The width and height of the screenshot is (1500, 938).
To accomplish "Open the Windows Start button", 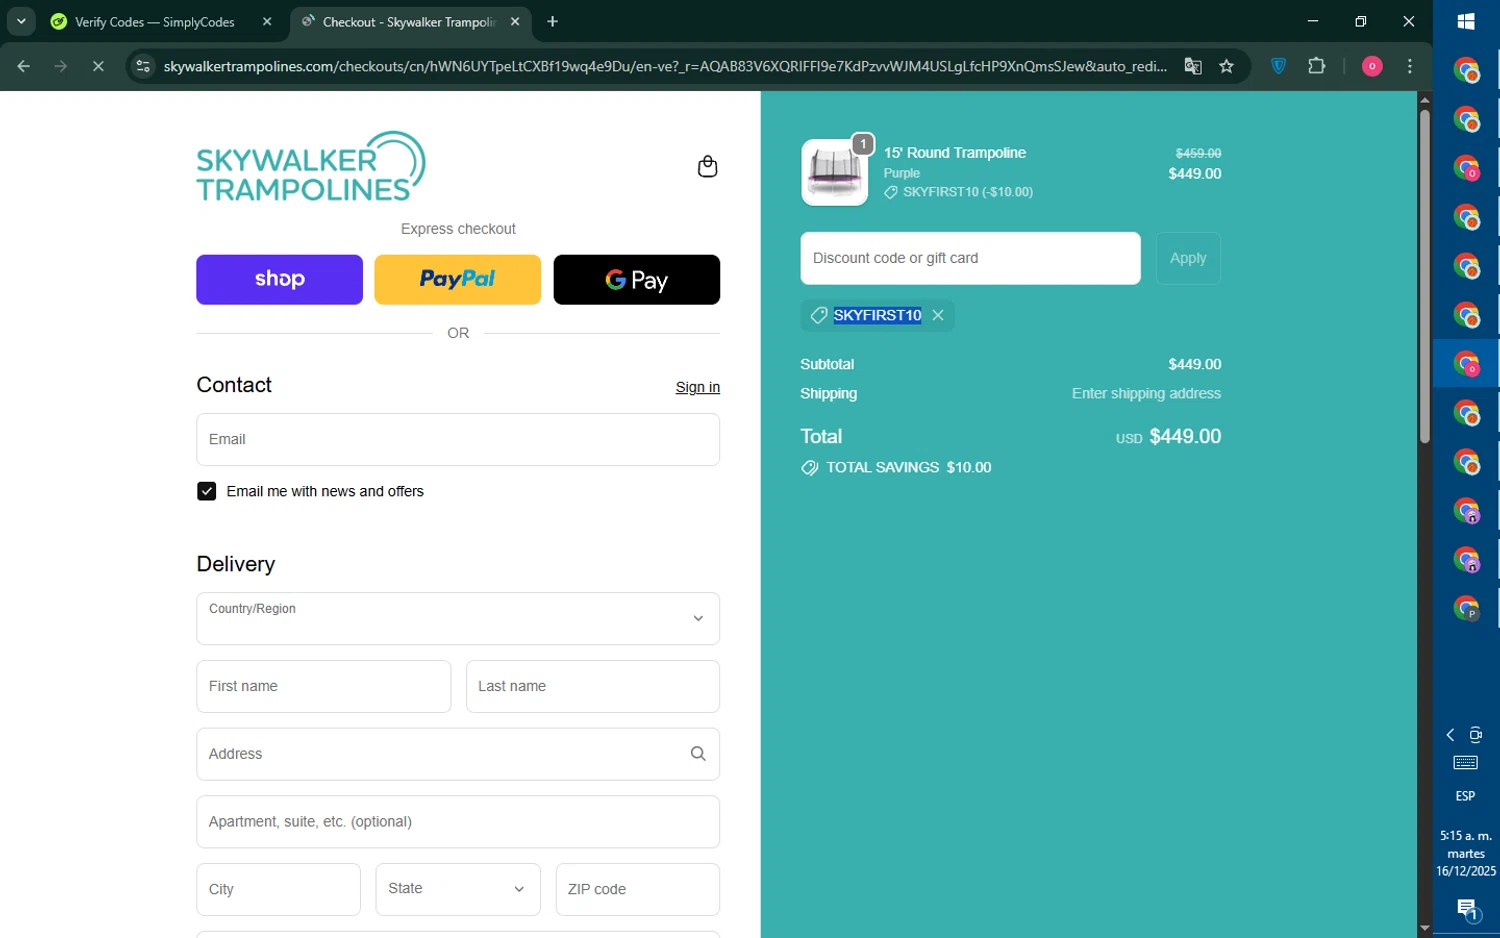I will [x=1466, y=21].
